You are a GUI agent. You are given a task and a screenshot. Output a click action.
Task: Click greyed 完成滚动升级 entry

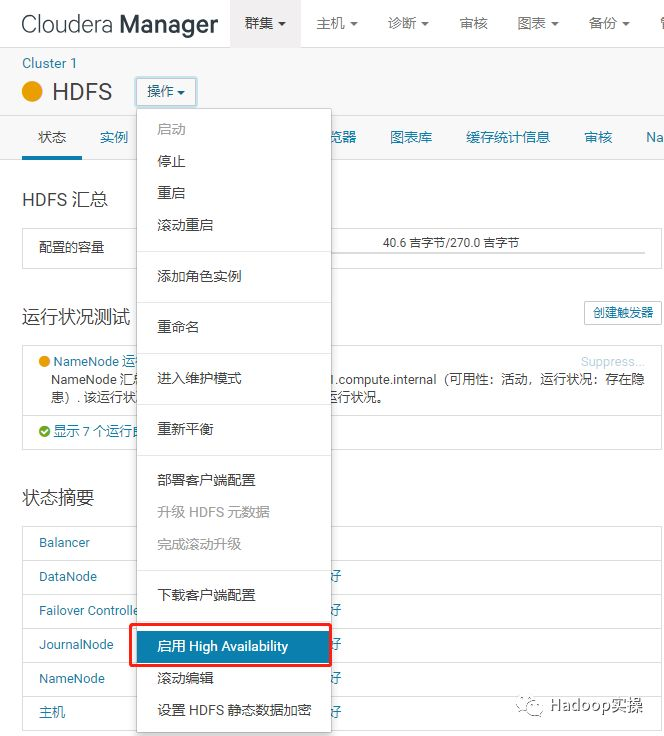click(234, 544)
